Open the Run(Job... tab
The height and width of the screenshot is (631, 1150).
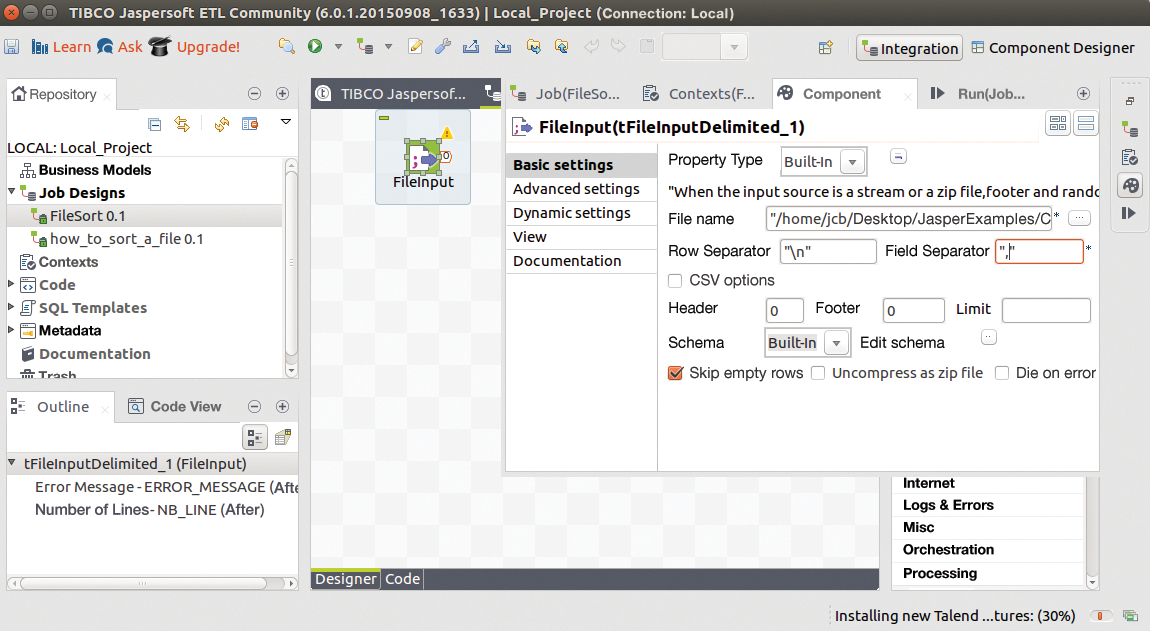point(978,94)
